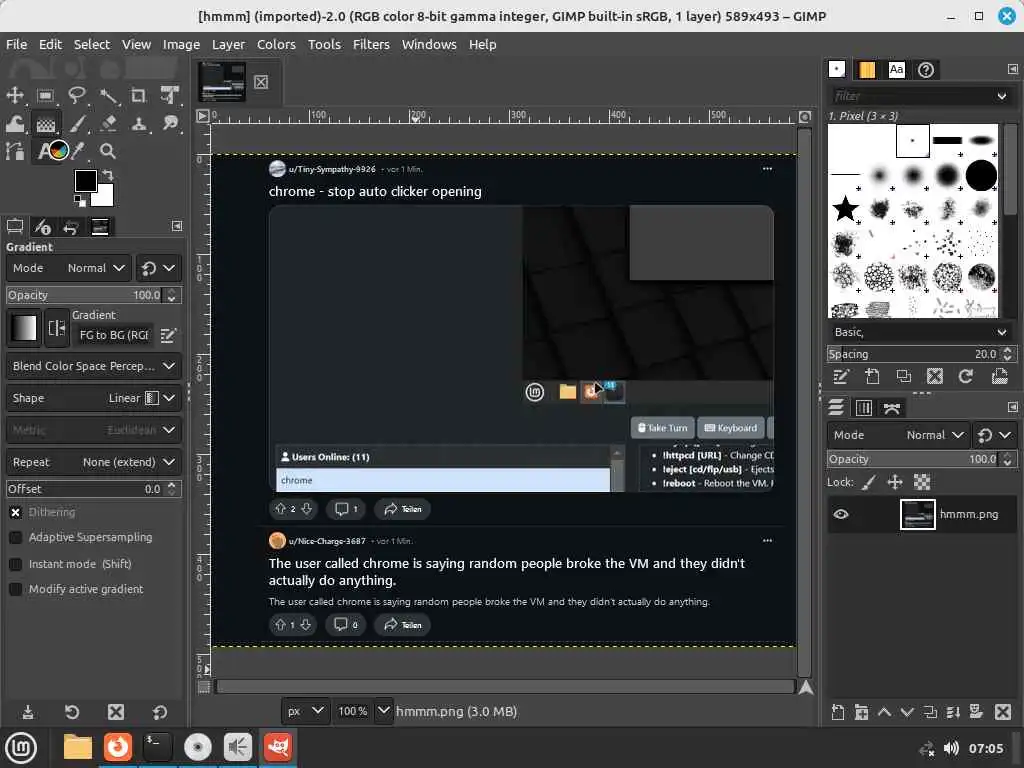Expand the brush filter dropdown arrow
Viewport: 1024px width, 768px height.
click(1002, 97)
